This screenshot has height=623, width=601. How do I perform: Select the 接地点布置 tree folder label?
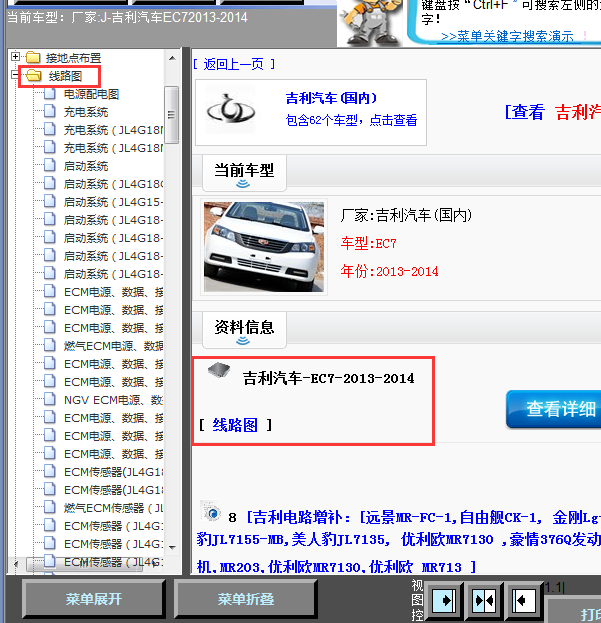[73, 58]
